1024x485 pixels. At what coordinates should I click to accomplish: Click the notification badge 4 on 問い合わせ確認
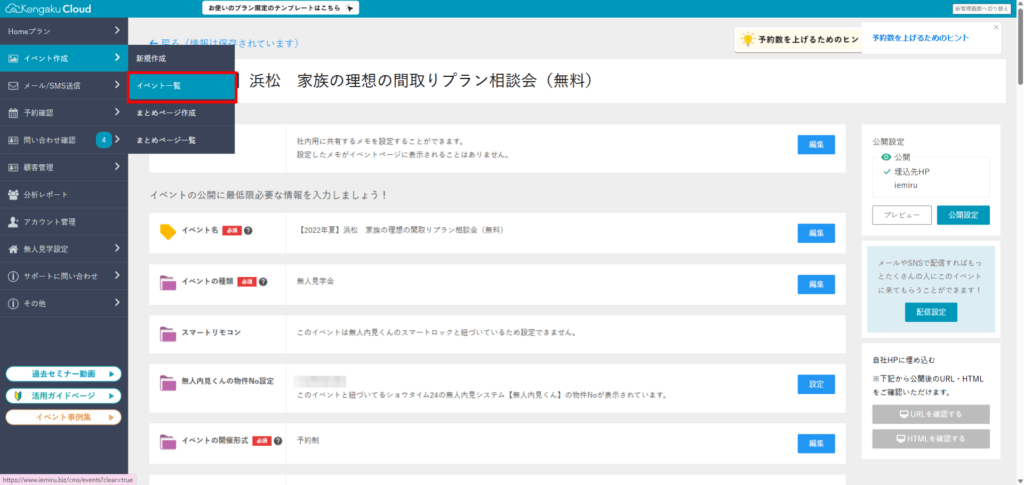pos(104,140)
